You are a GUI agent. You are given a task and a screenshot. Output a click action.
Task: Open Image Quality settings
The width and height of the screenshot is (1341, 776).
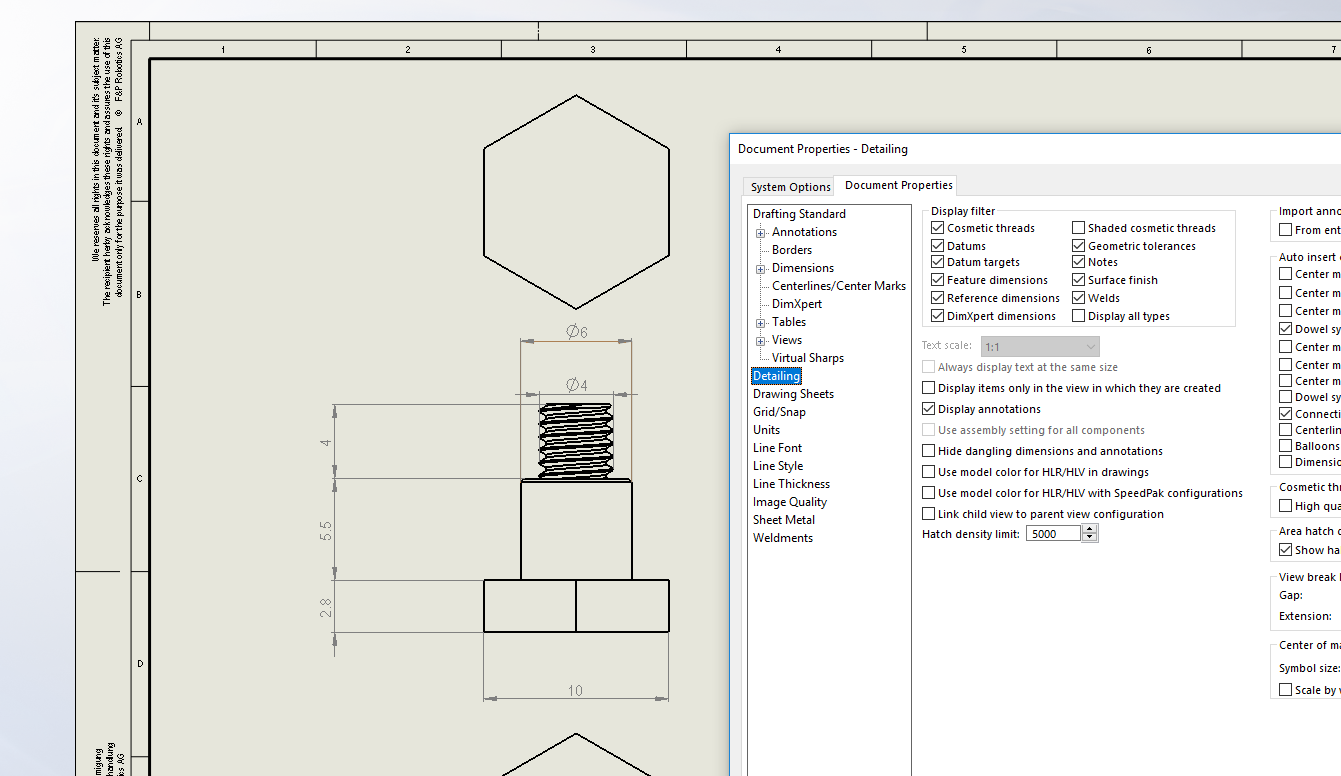789,502
